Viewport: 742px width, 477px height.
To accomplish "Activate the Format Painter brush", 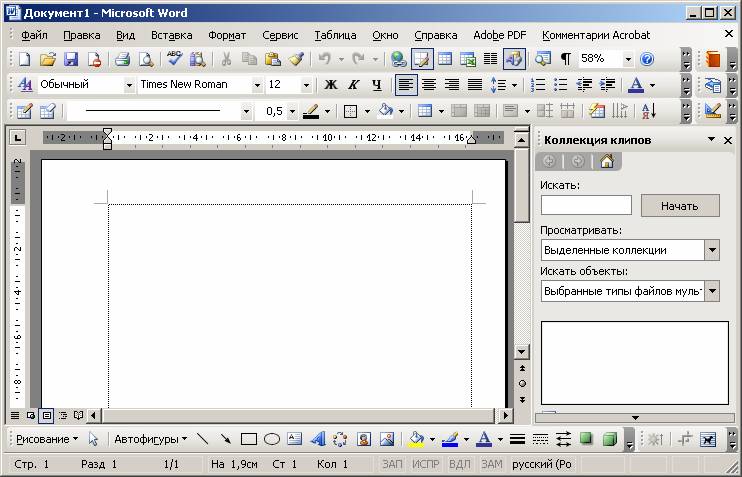I will [296, 59].
